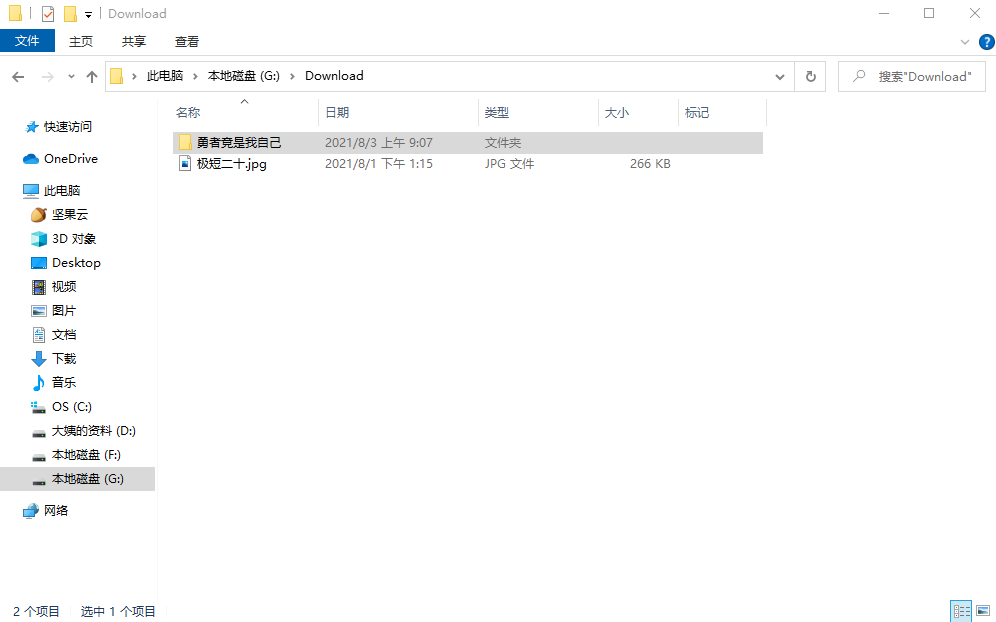Click the search magnifier icon

859,76
